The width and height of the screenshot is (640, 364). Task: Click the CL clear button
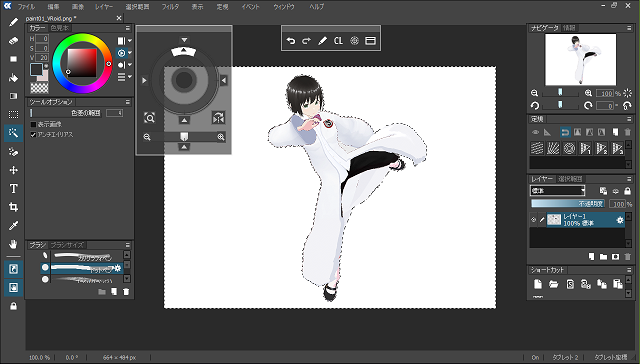click(338, 41)
